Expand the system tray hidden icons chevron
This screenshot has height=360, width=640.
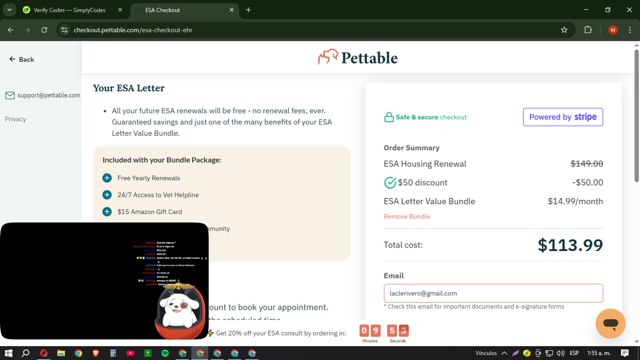[x=504, y=353]
